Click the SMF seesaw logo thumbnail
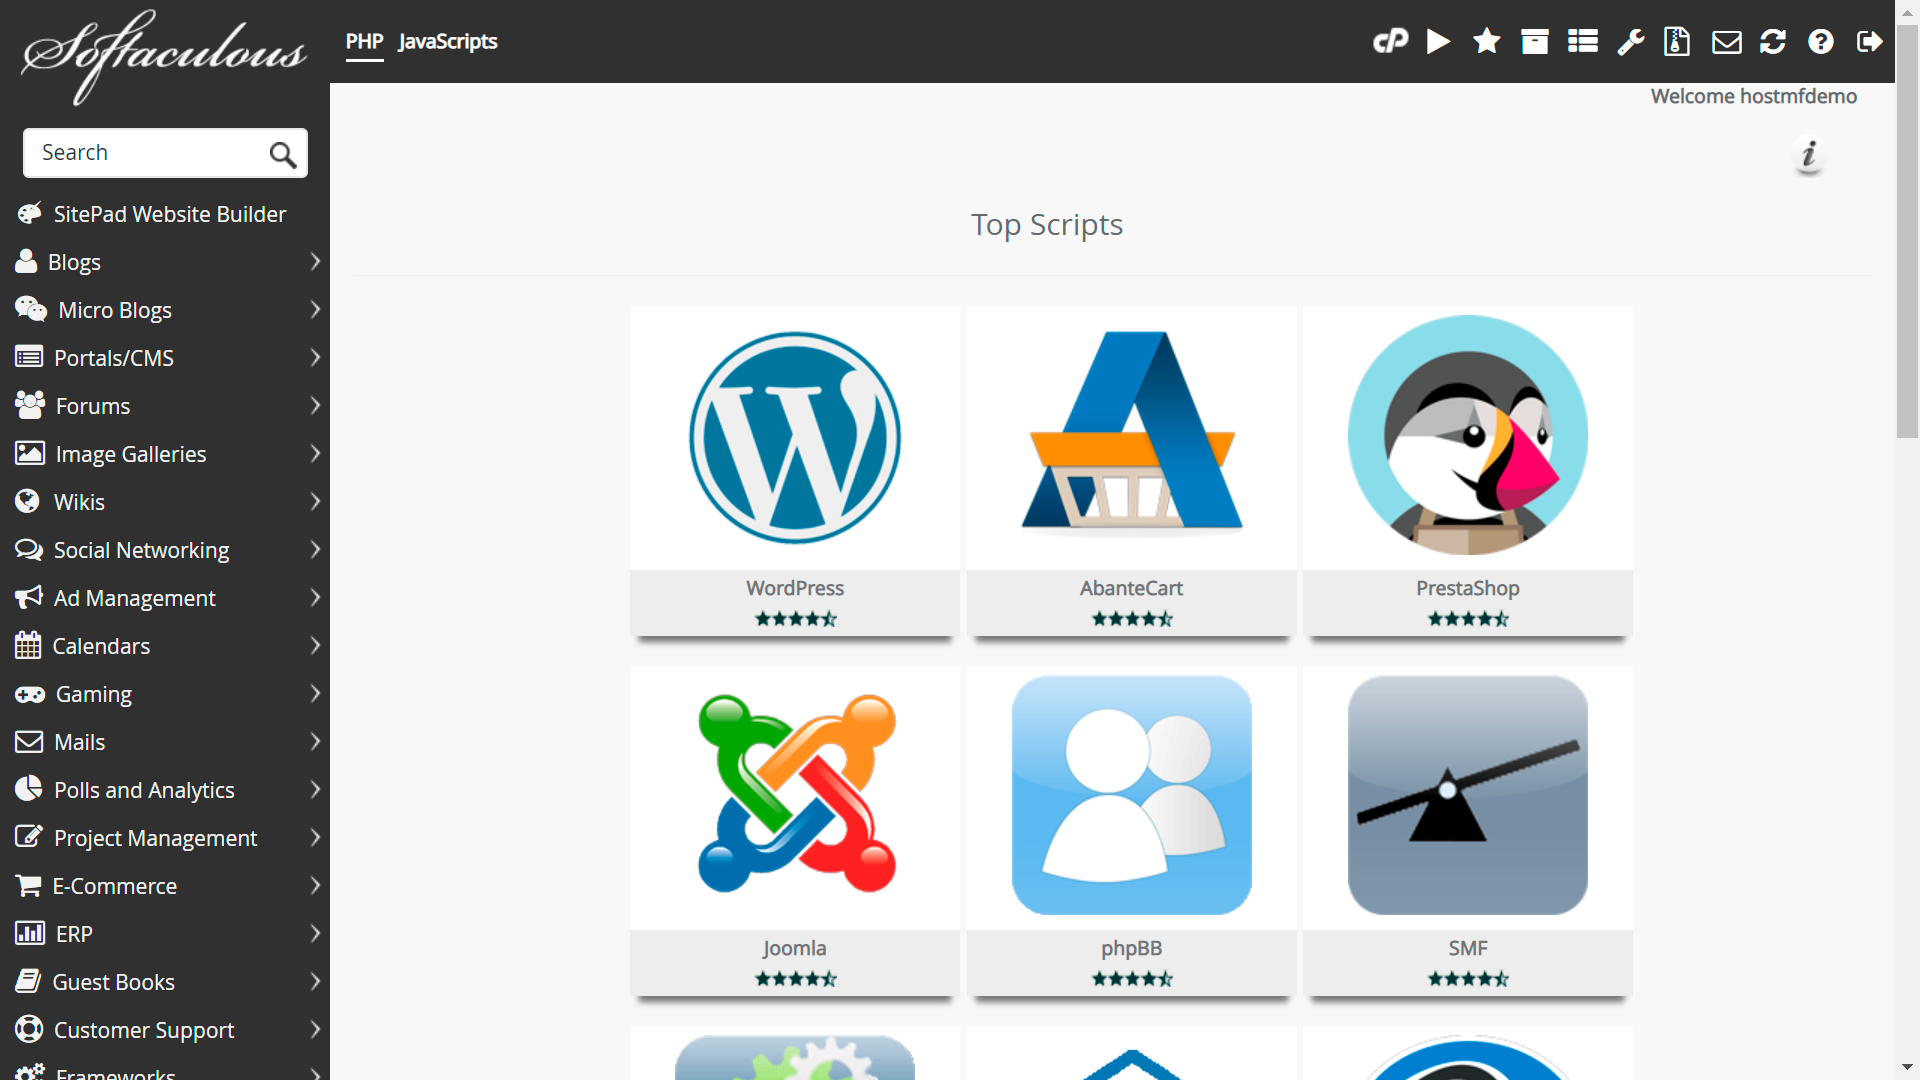This screenshot has height=1080, width=1920. pyautogui.click(x=1467, y=795)
